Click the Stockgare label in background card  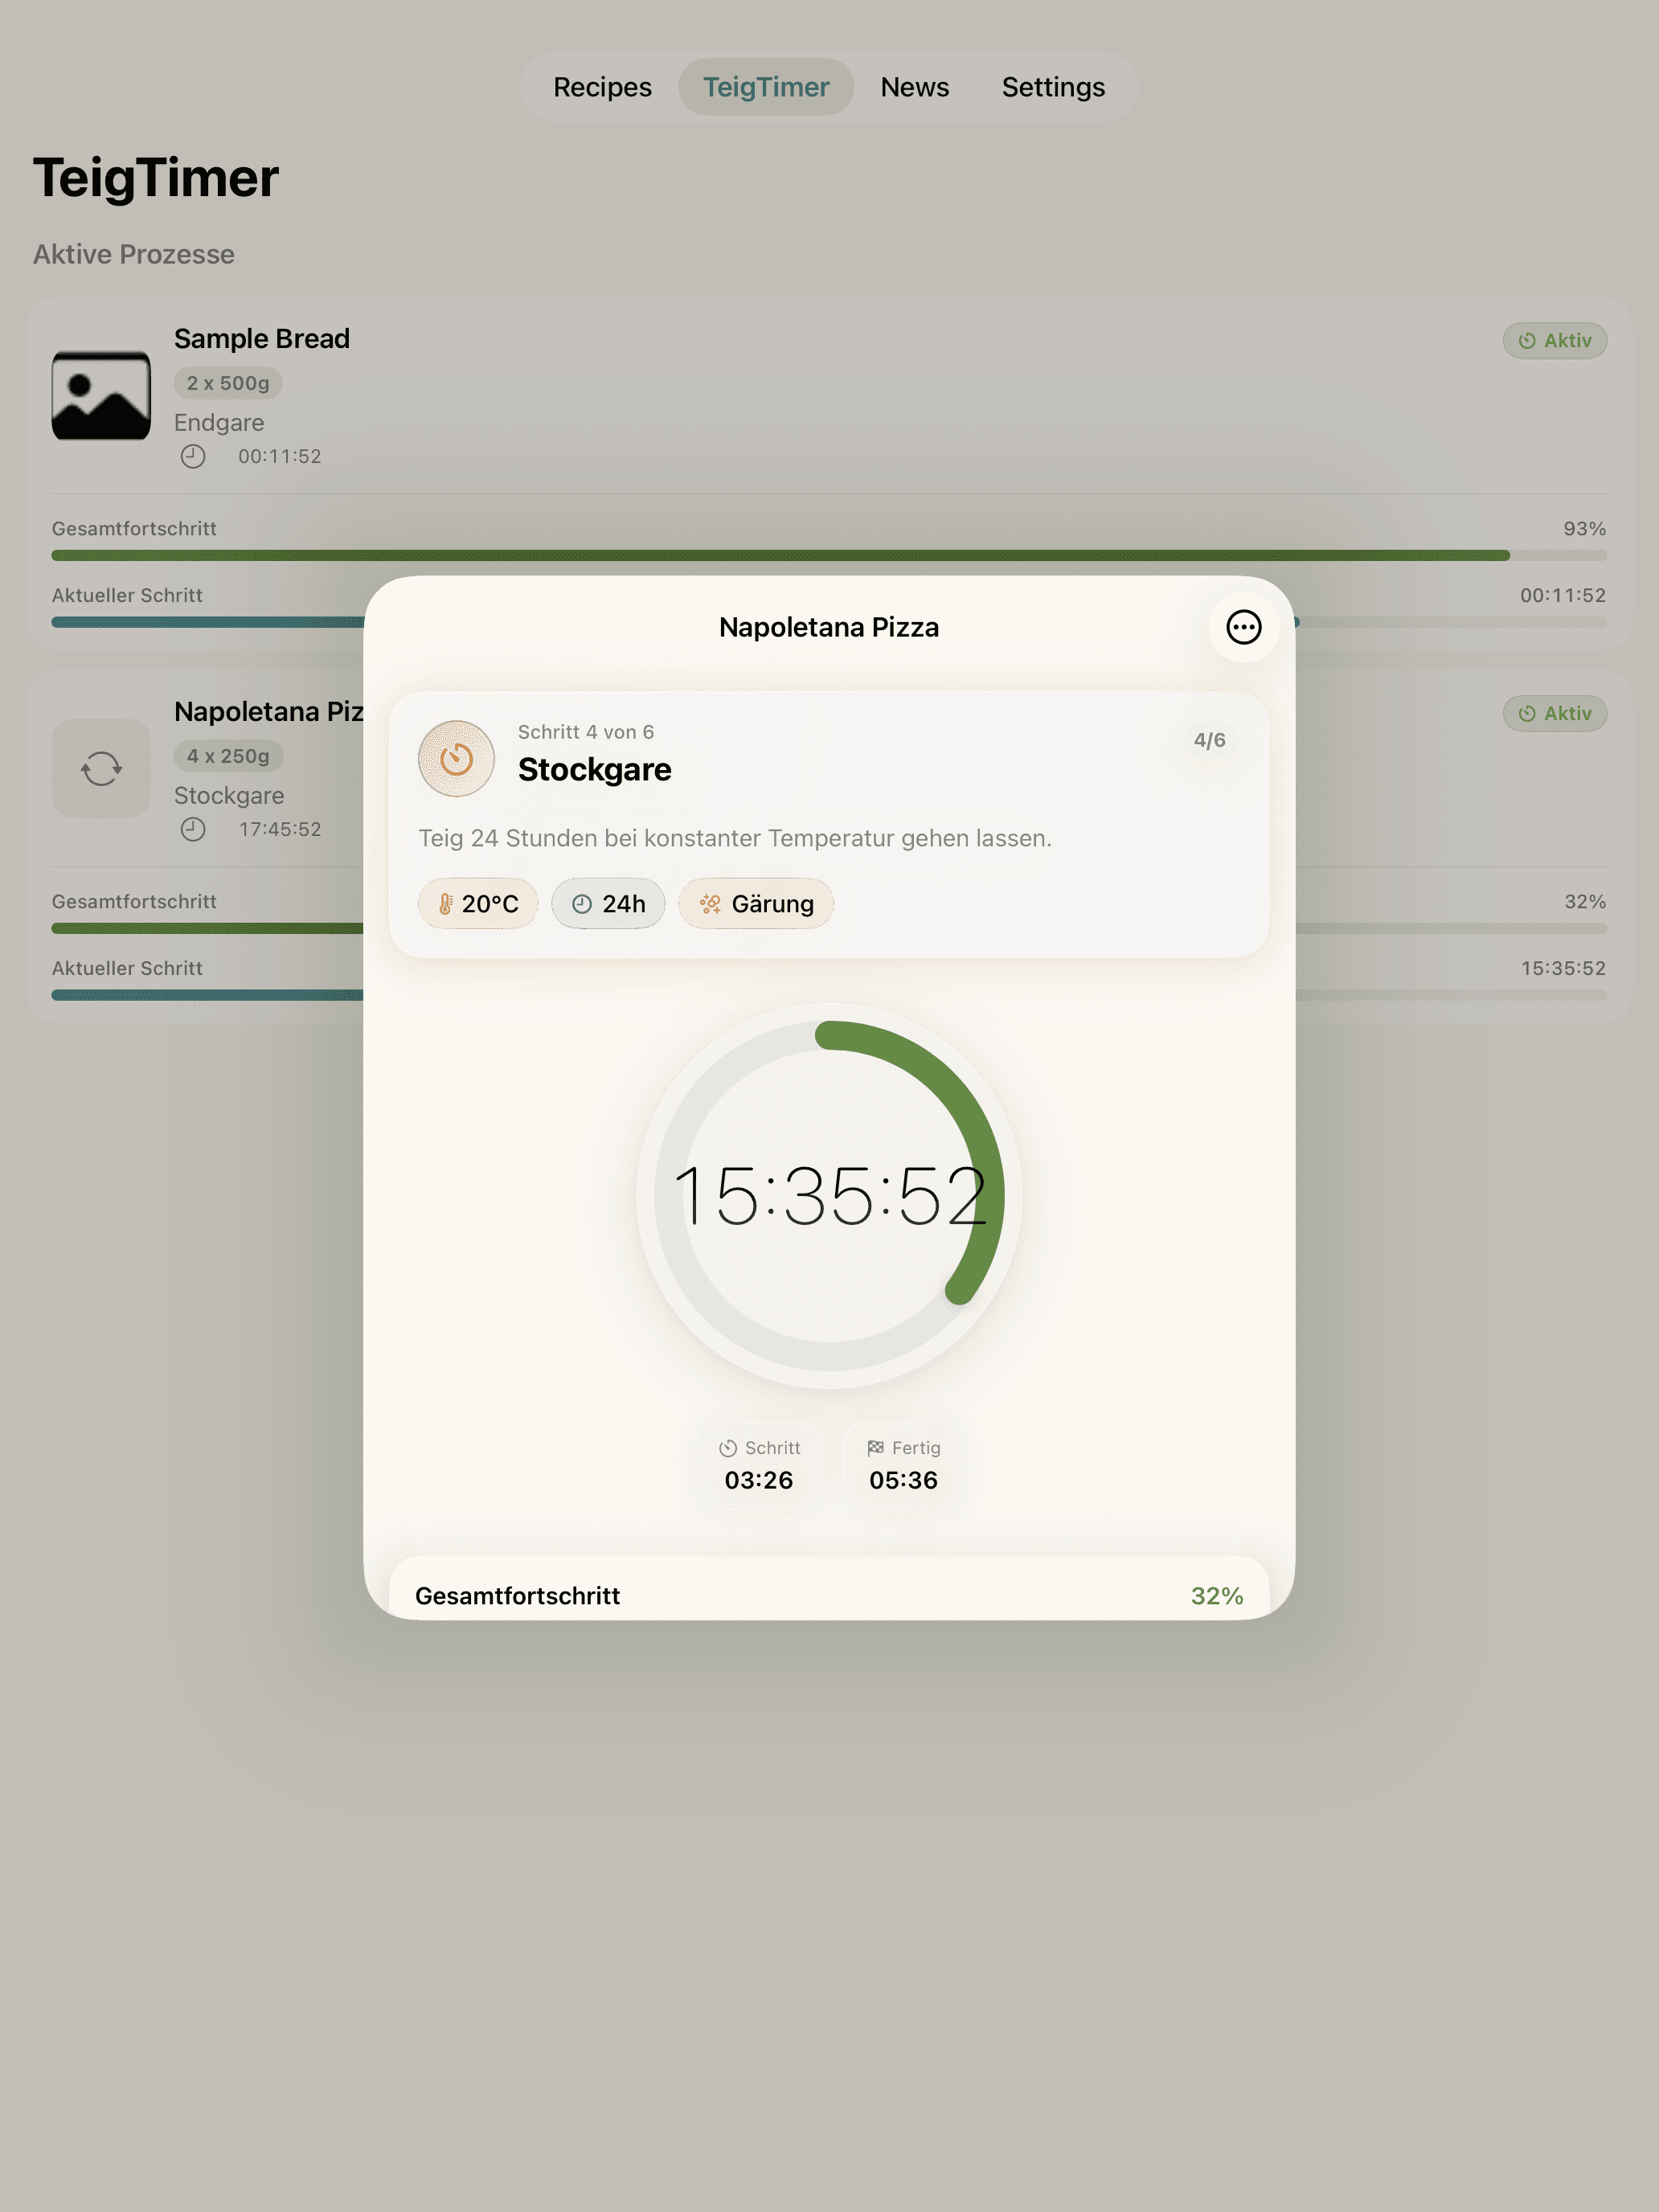(229, 796)
